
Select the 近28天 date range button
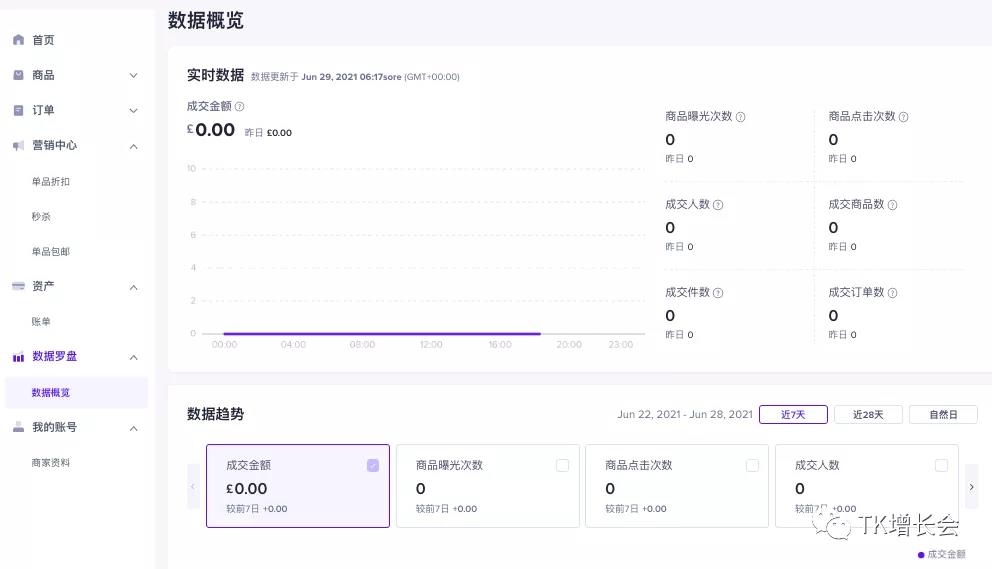868,414
